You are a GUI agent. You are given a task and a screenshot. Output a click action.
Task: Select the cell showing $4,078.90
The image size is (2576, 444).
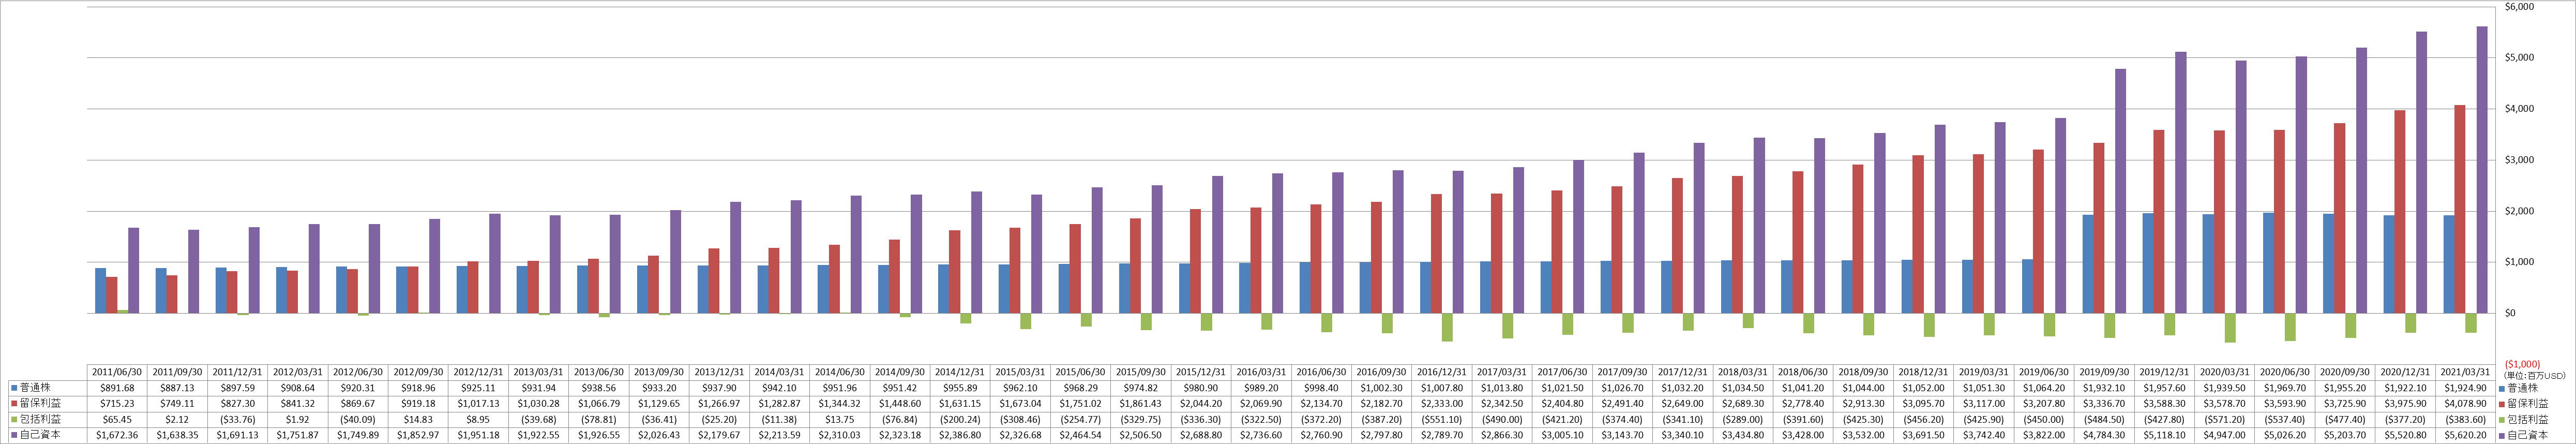pos(2464,404)
